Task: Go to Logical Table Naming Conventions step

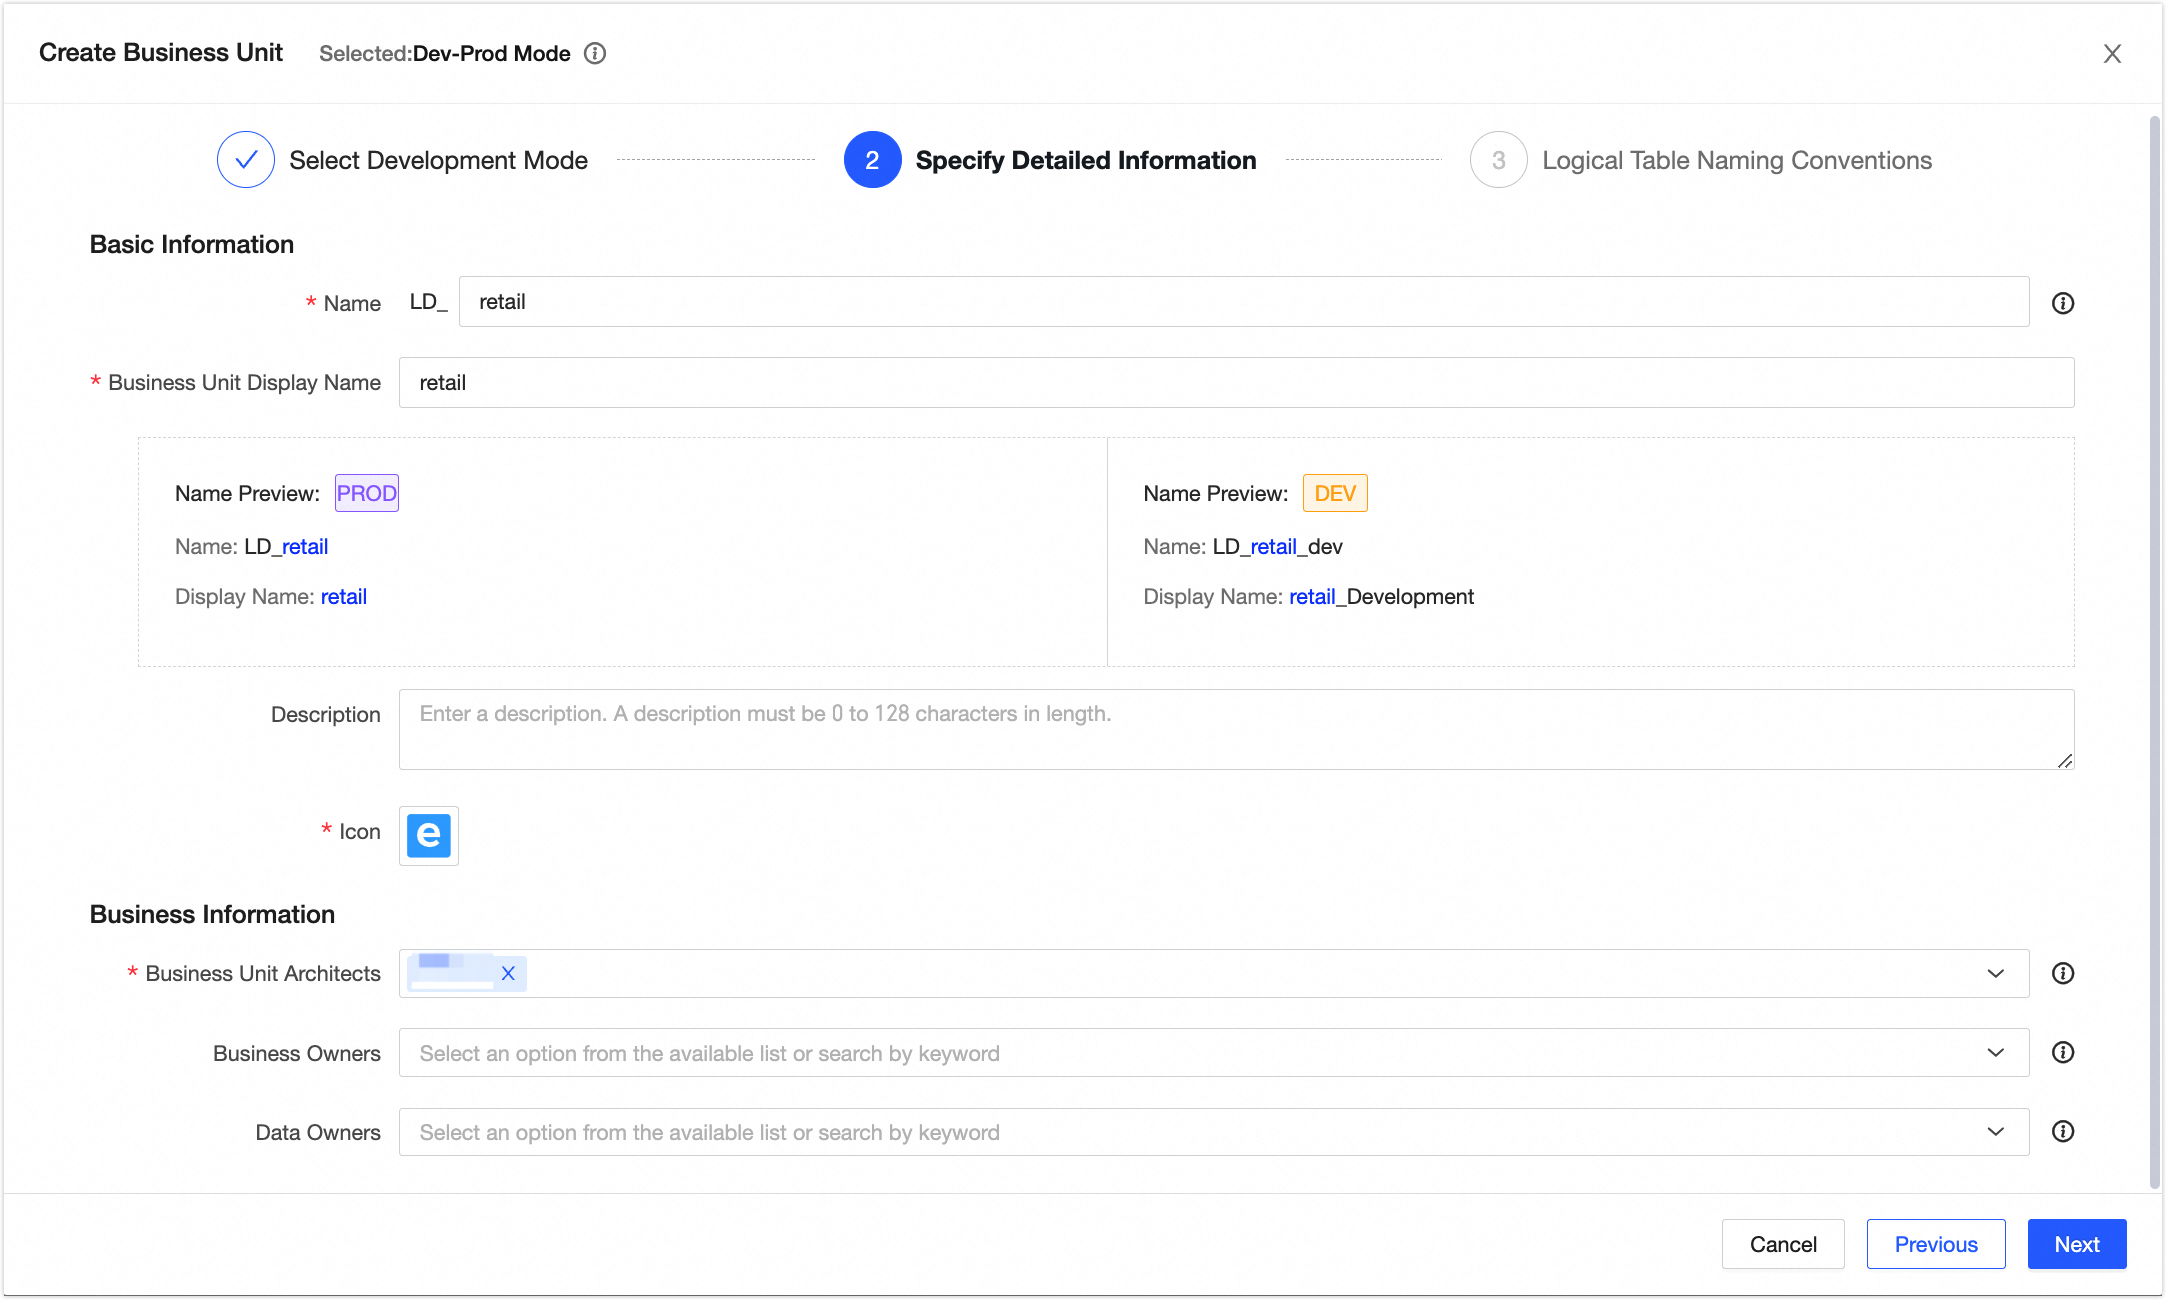Action: (1736, 160)
